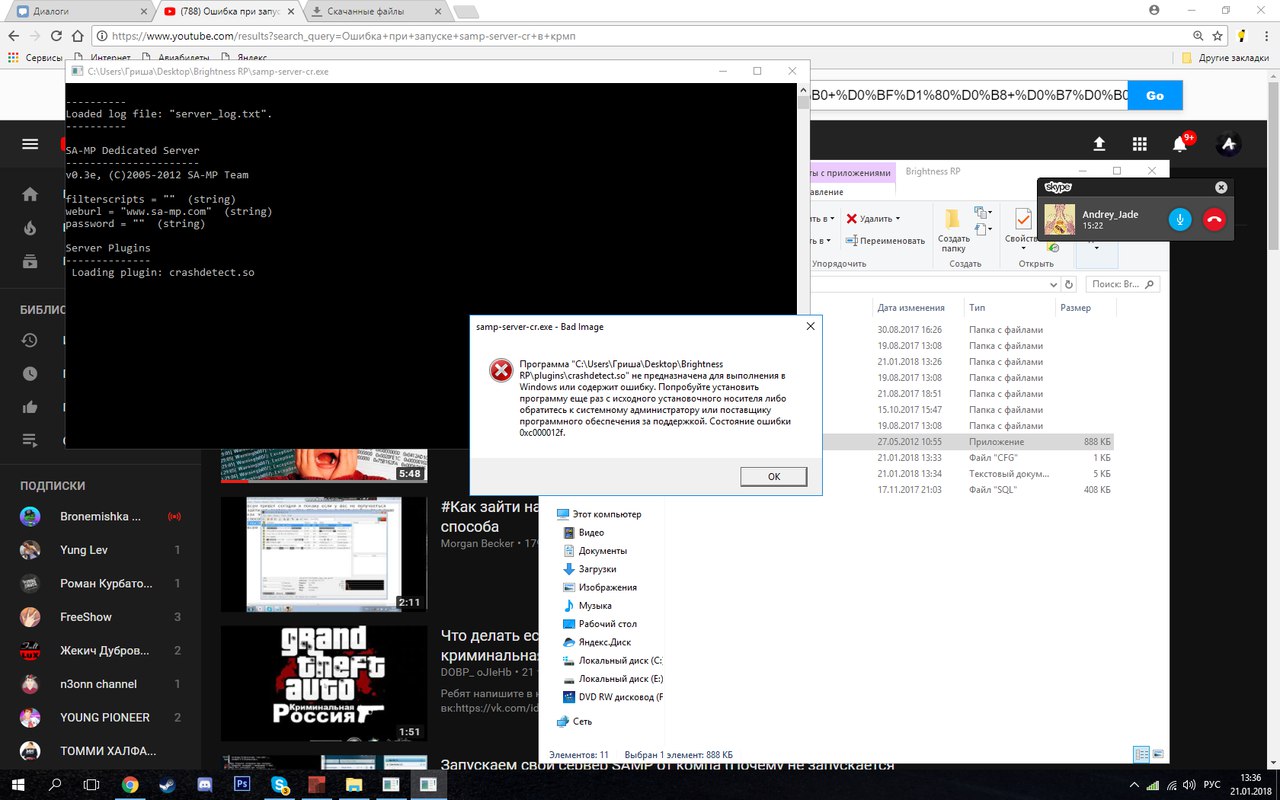
Task: Click Chrome back navigation arrow
Action: (14, 35)
